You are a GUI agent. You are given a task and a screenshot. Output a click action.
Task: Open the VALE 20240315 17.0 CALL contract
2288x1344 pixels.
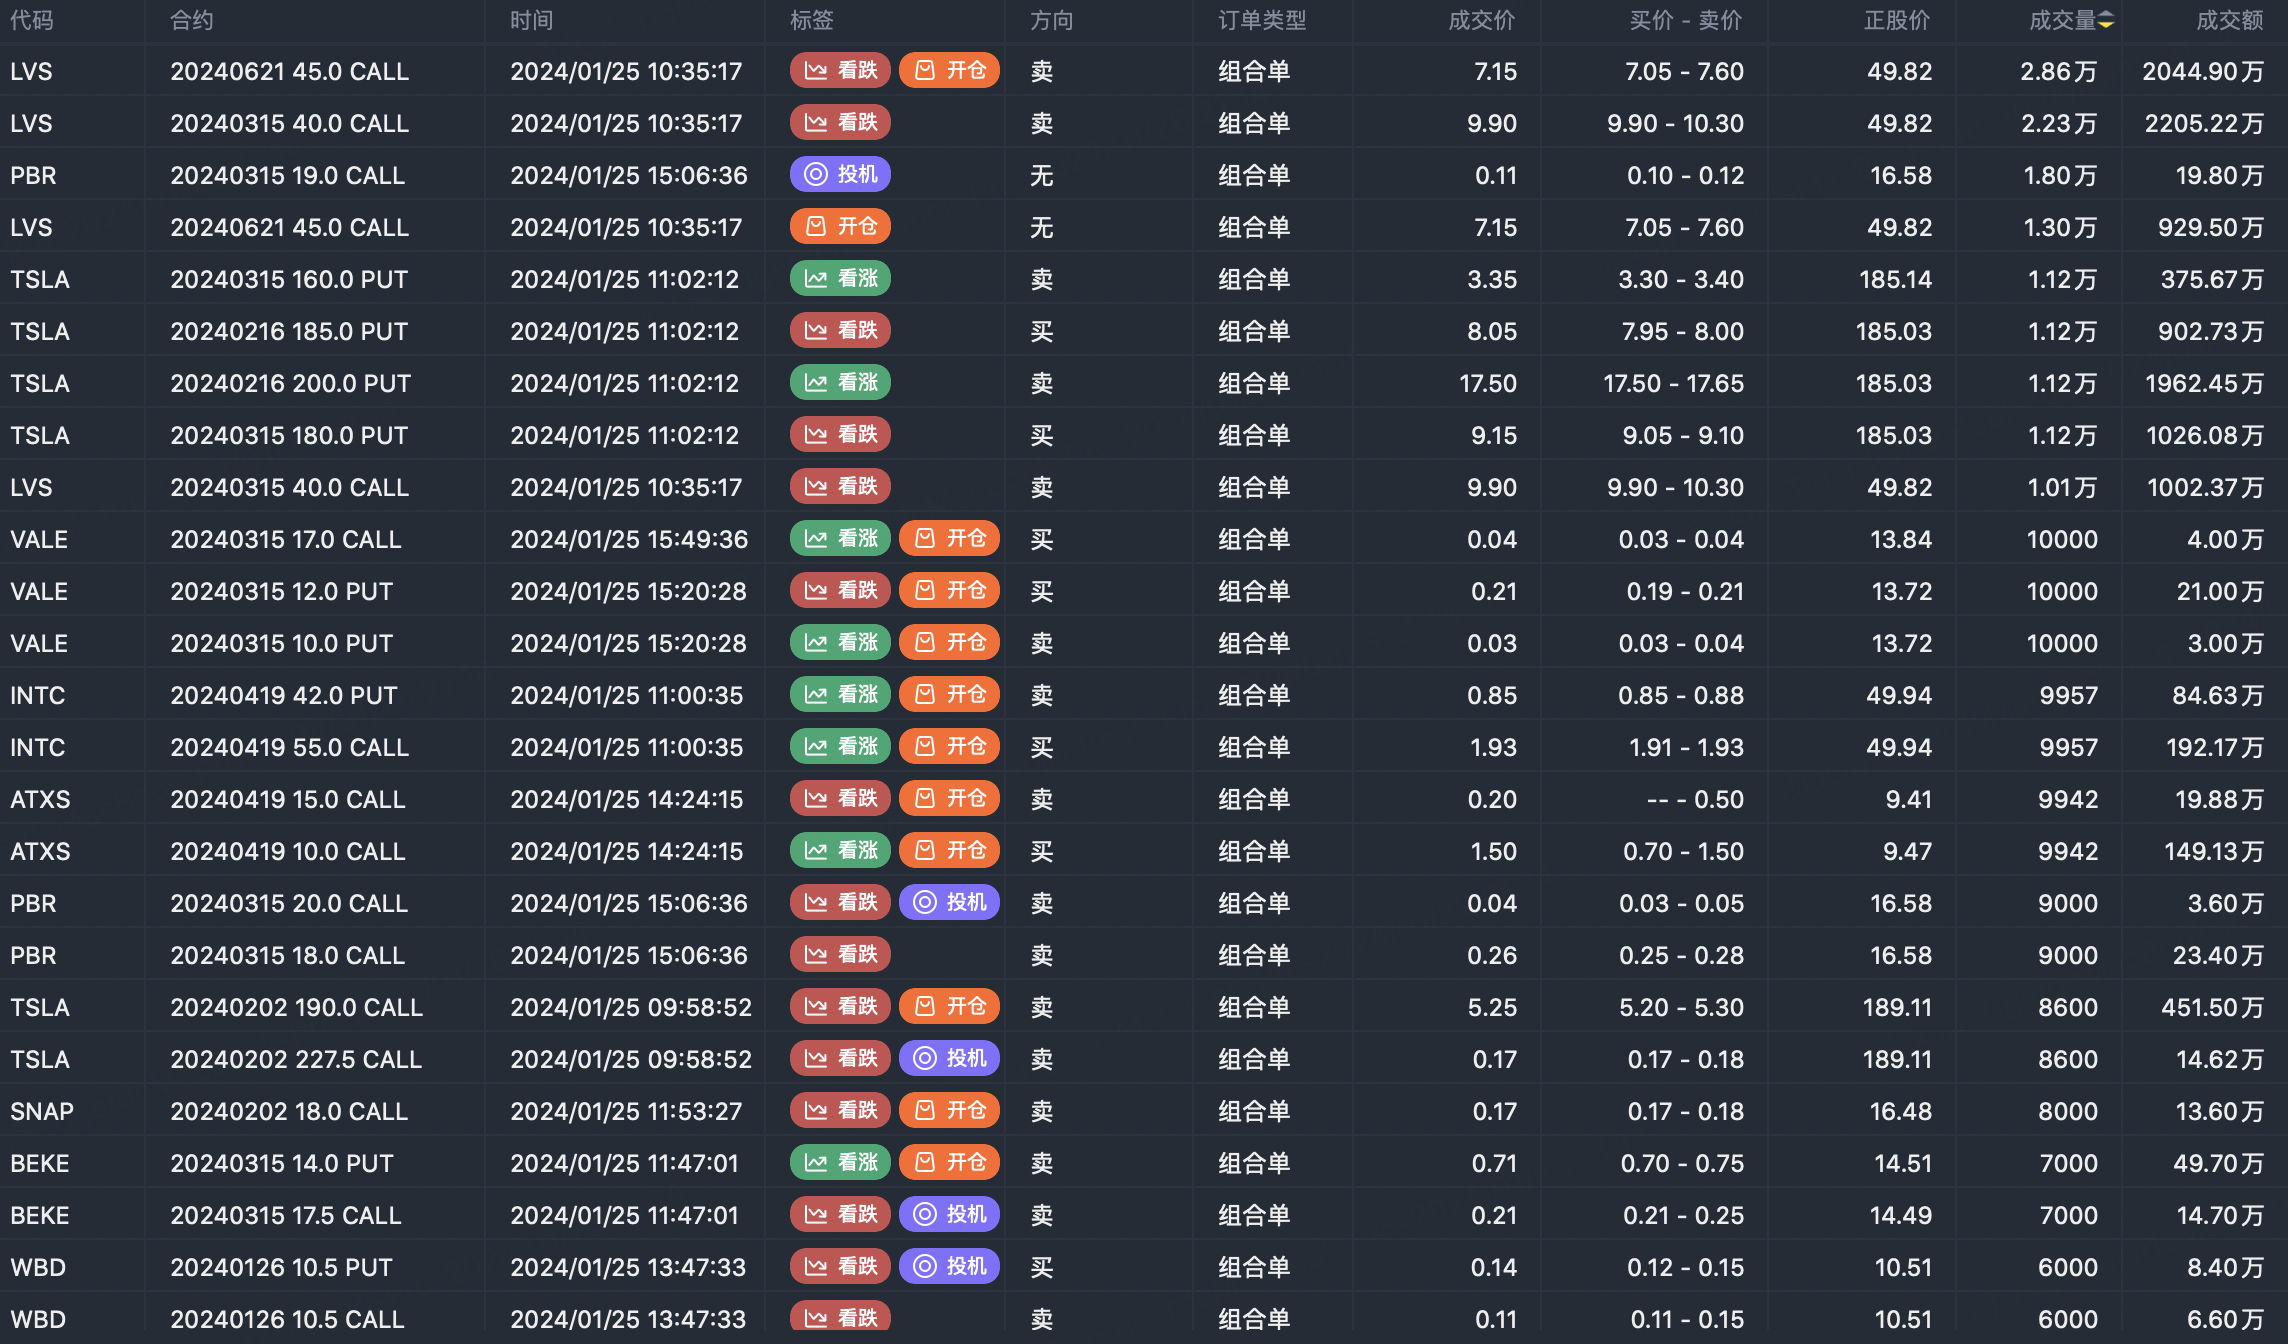285,540
